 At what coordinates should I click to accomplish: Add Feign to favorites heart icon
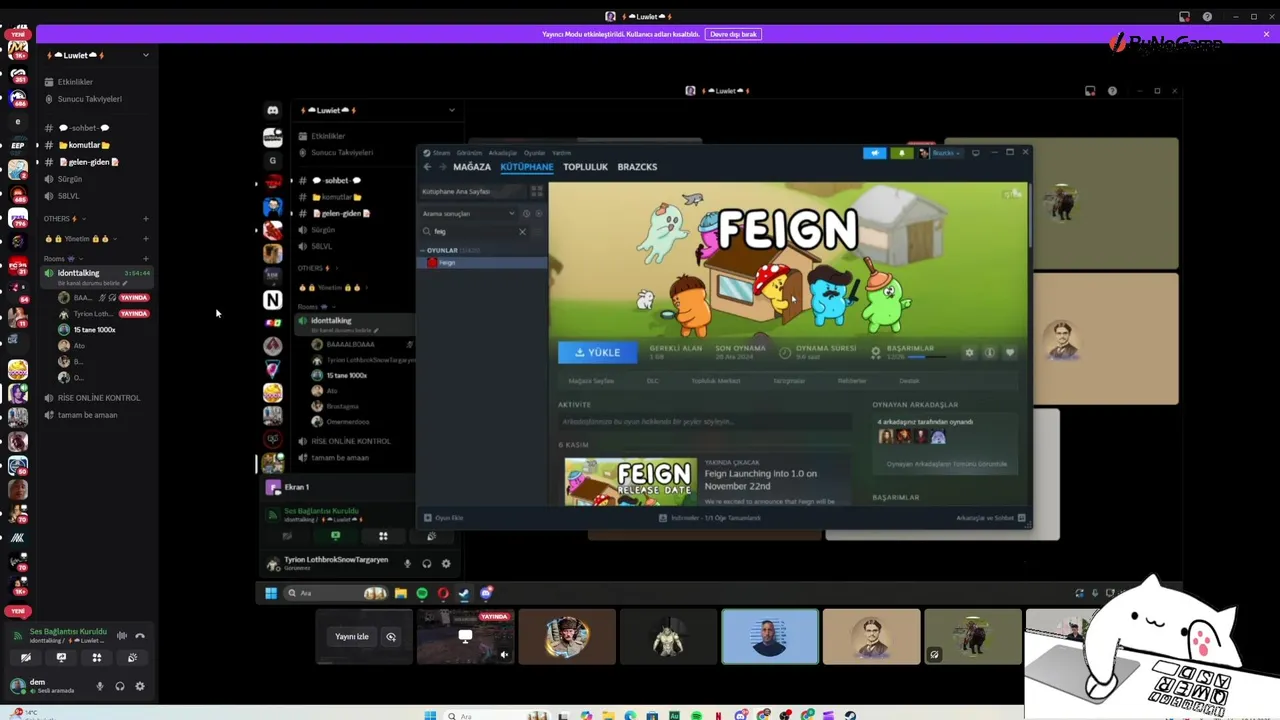(1010, 353)
